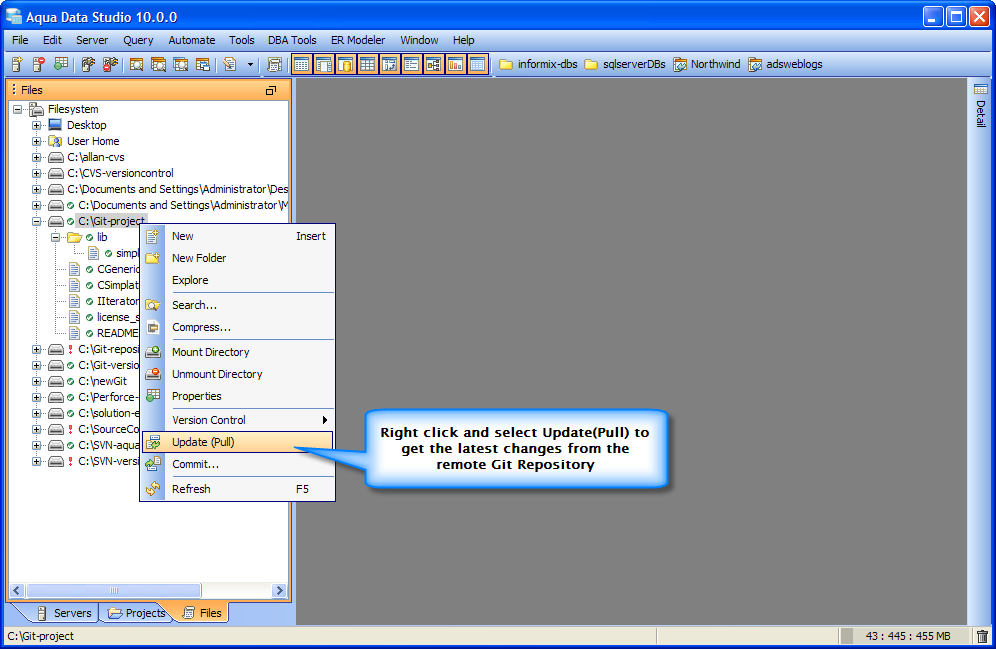This screenshot has height=649, width=996.
Task: Click the left arrow of Files horizontal scrollbar
Action: 17,591
